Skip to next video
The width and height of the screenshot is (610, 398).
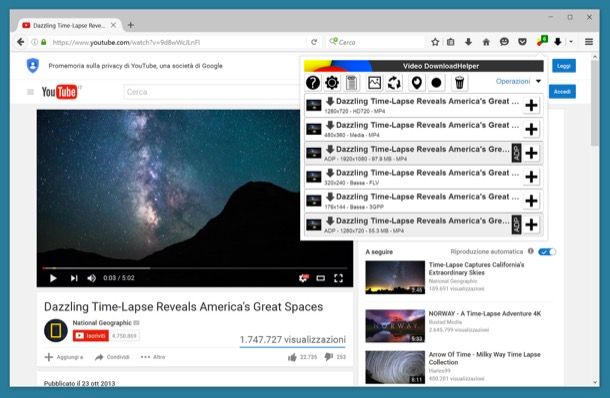click(74, 278)
